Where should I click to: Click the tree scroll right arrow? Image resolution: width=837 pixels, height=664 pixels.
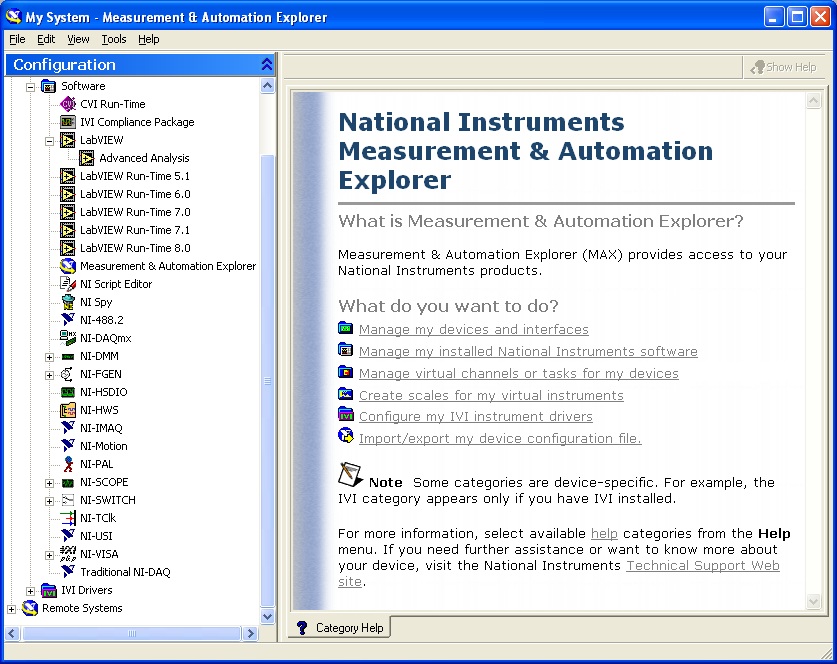pyautogui.click(x=250, y=634)
